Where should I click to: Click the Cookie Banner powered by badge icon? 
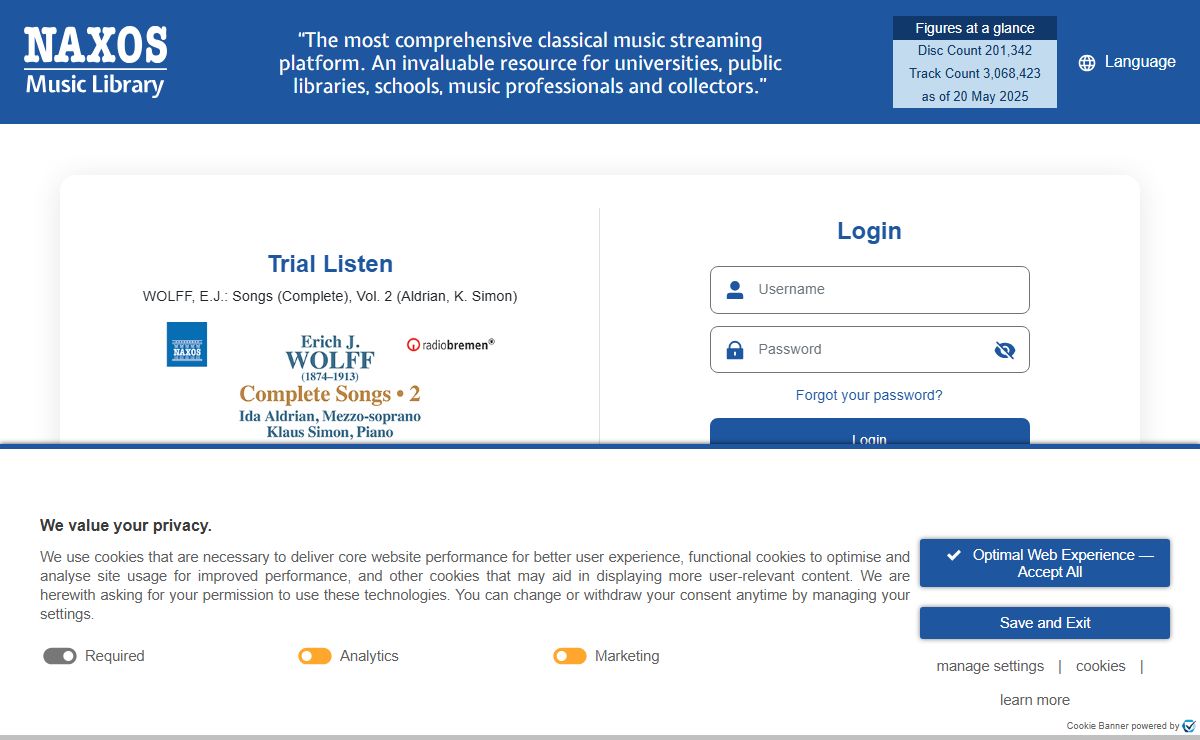click(1189, 725)
